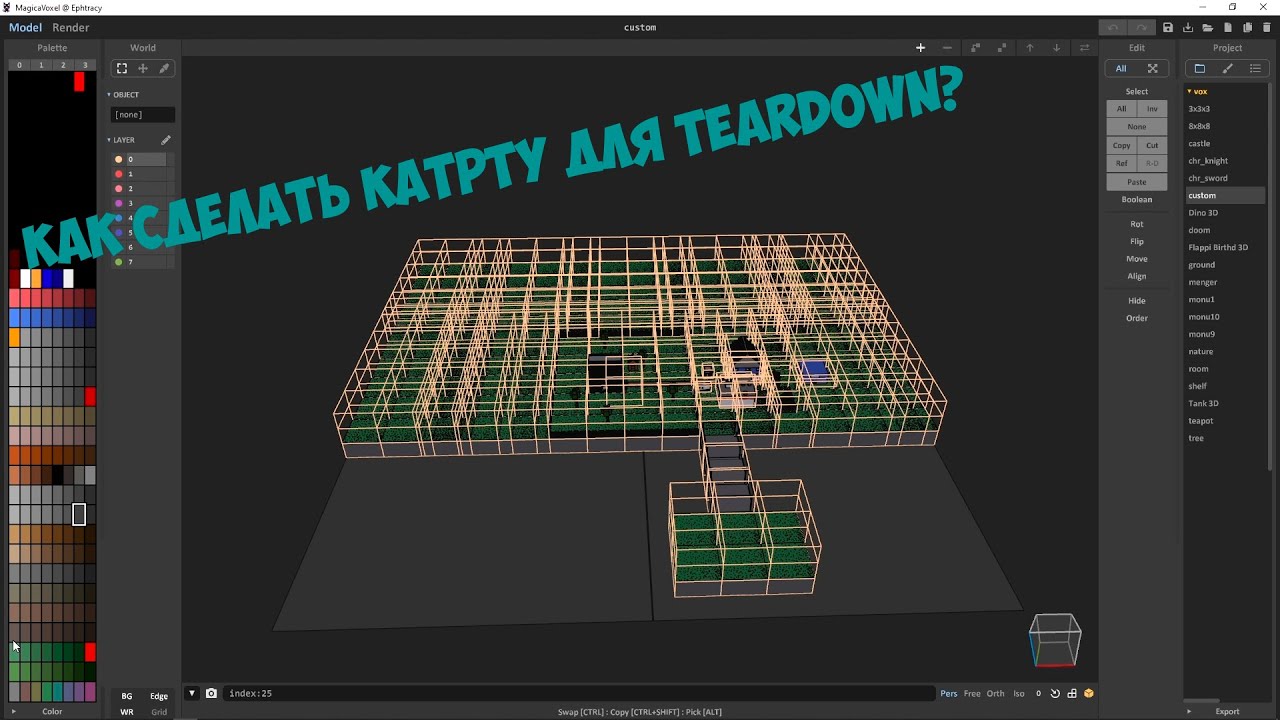1280x720 pixels.
Task: Toggle visibility dot of layer 7
Action: coord(118,262)
